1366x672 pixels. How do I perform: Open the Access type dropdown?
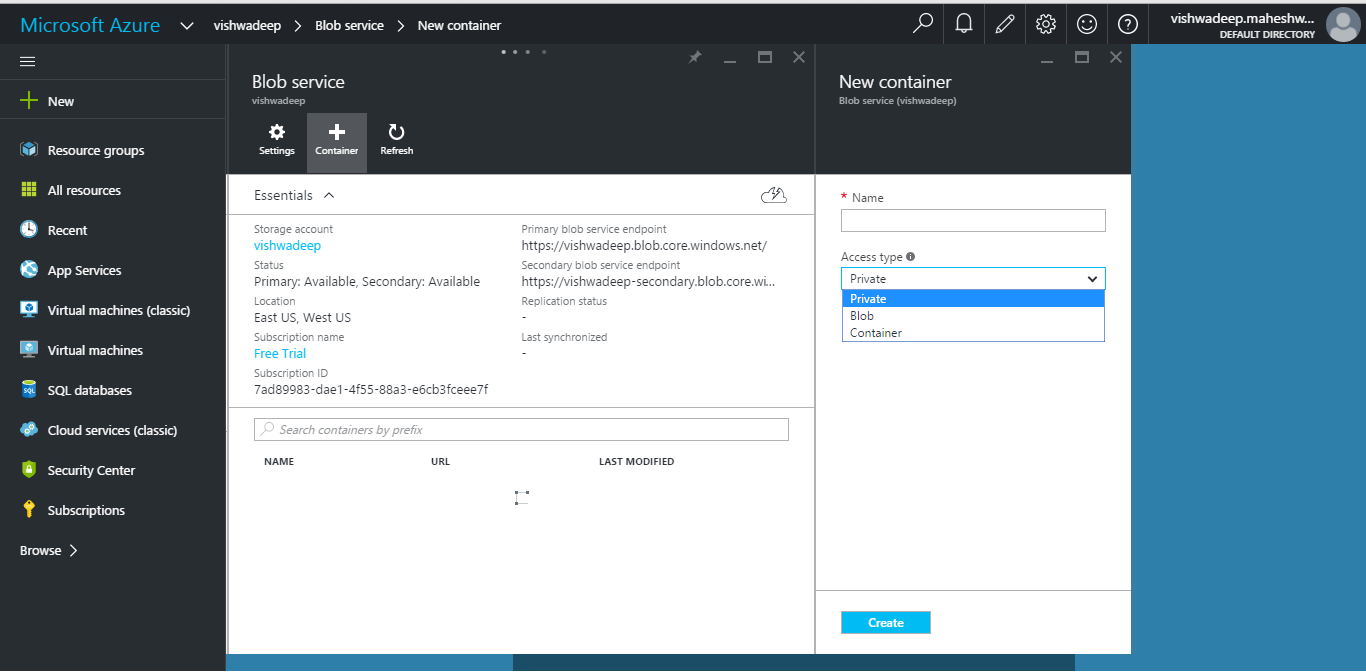(x=973, y=279)
